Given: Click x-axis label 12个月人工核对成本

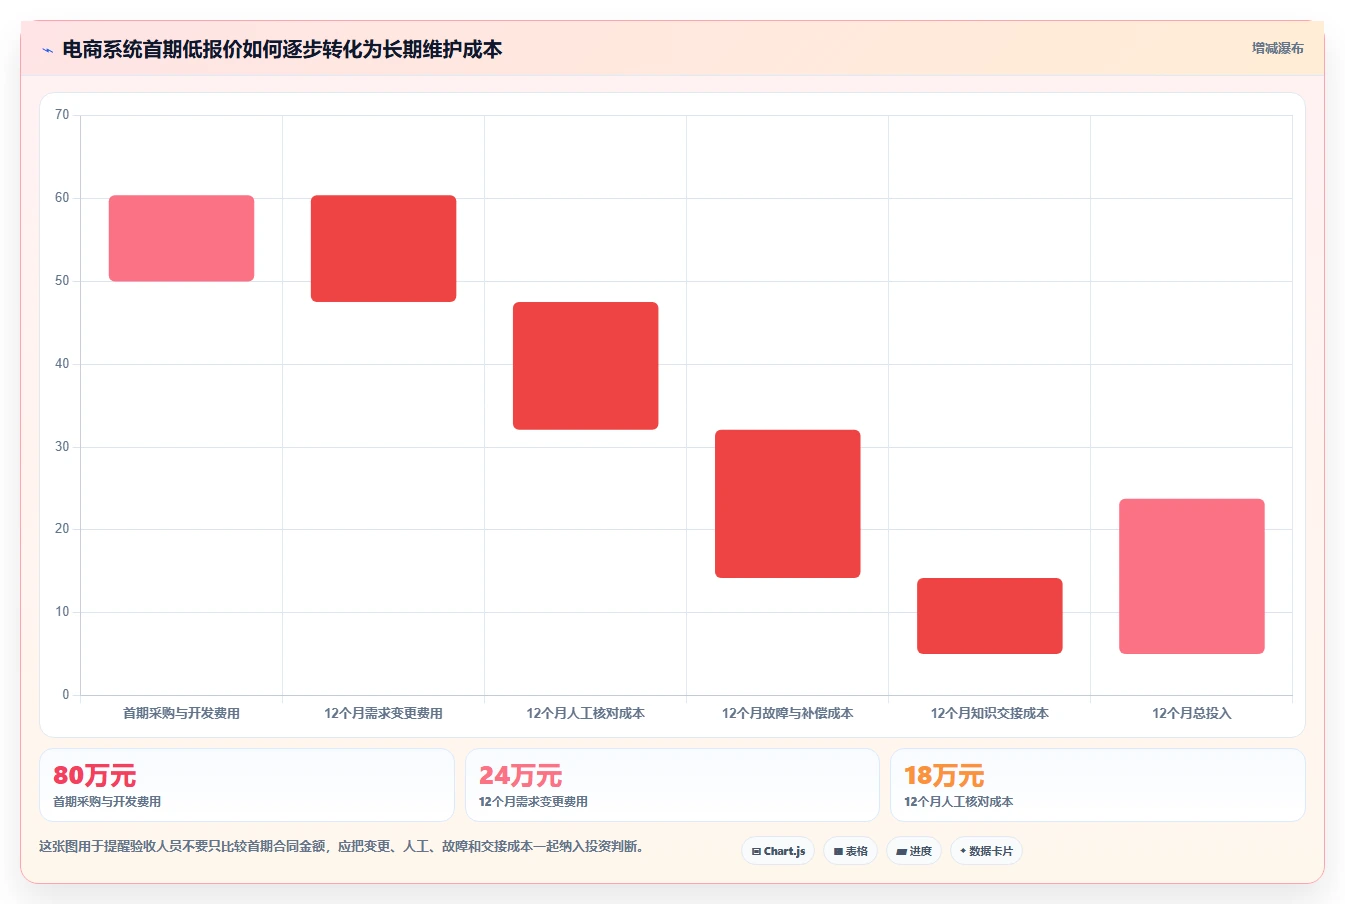Looking at the screenshot, I should tap(585, 713).
